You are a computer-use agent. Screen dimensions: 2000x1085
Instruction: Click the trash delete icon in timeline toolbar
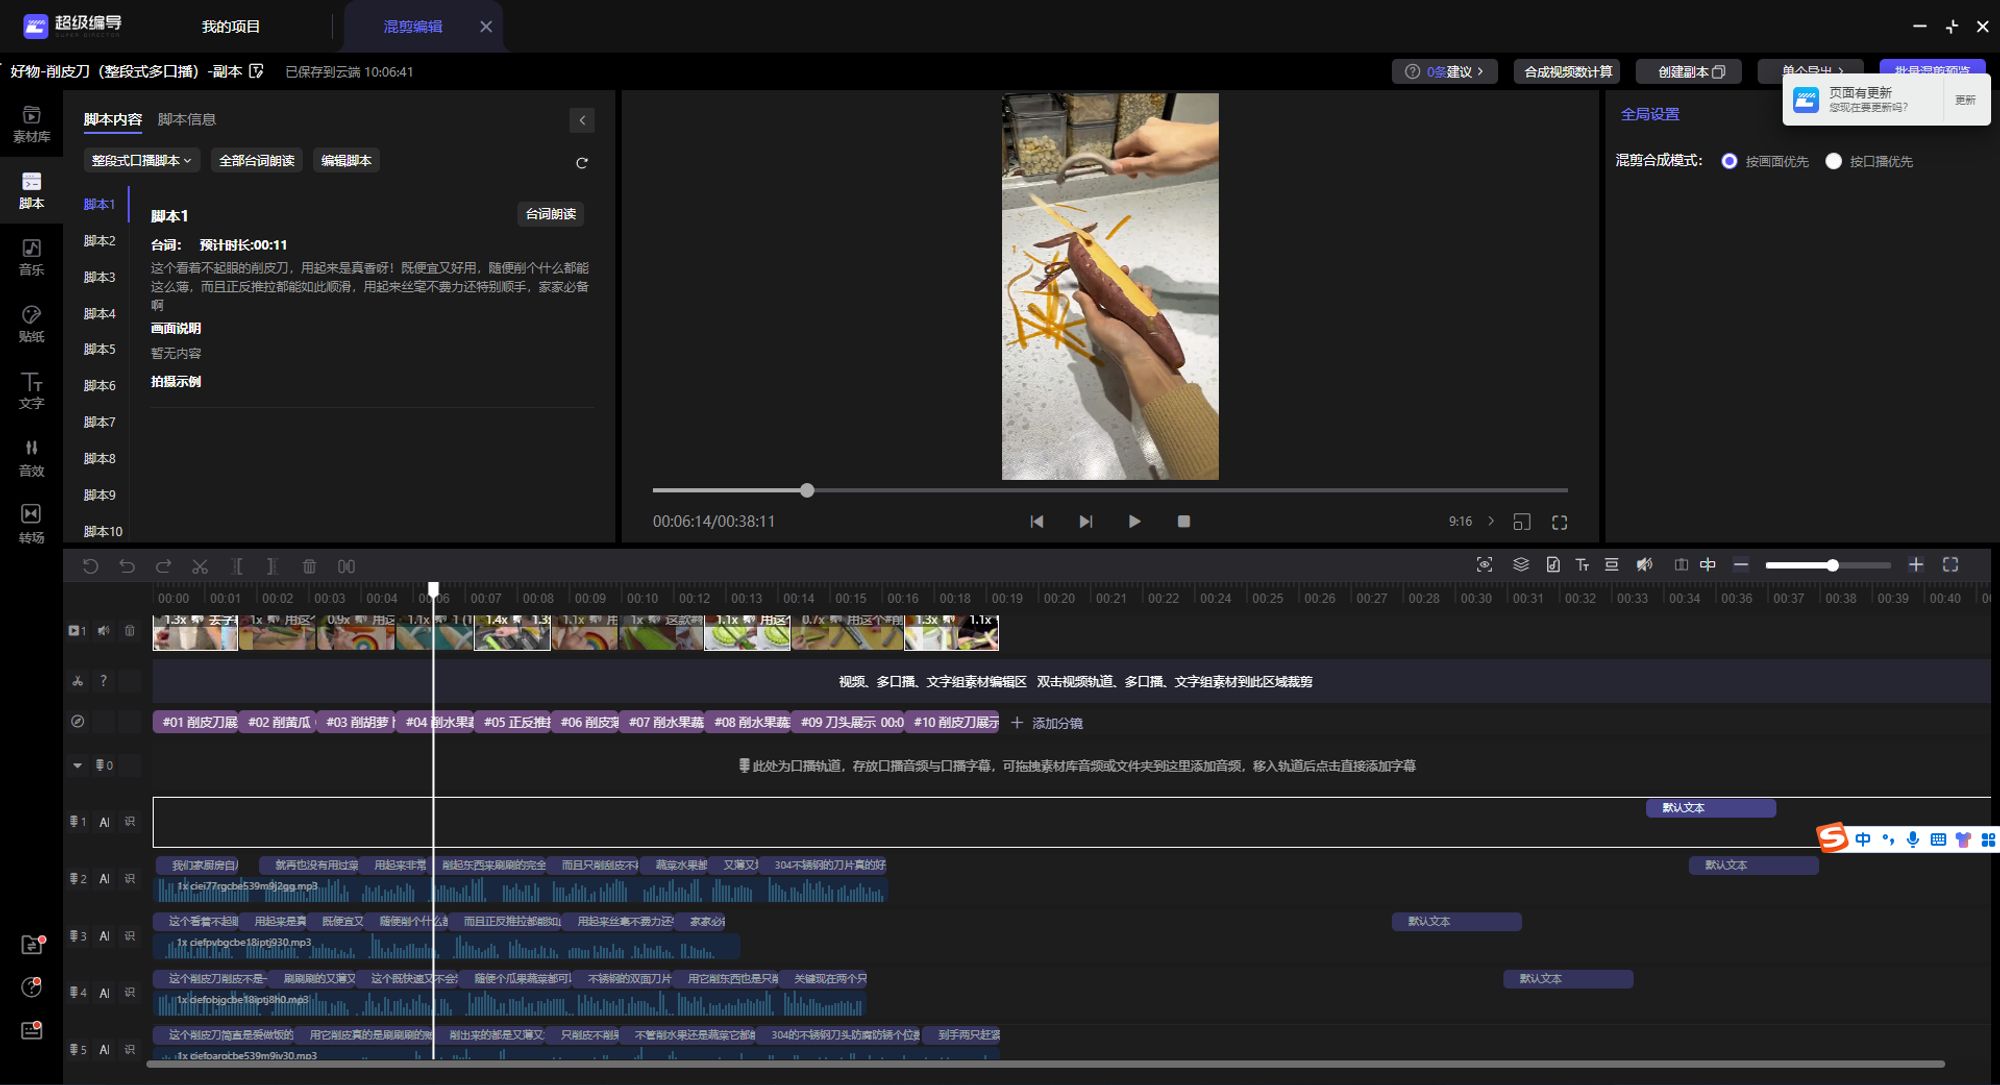pyautogui.click(x=309, y=566)
